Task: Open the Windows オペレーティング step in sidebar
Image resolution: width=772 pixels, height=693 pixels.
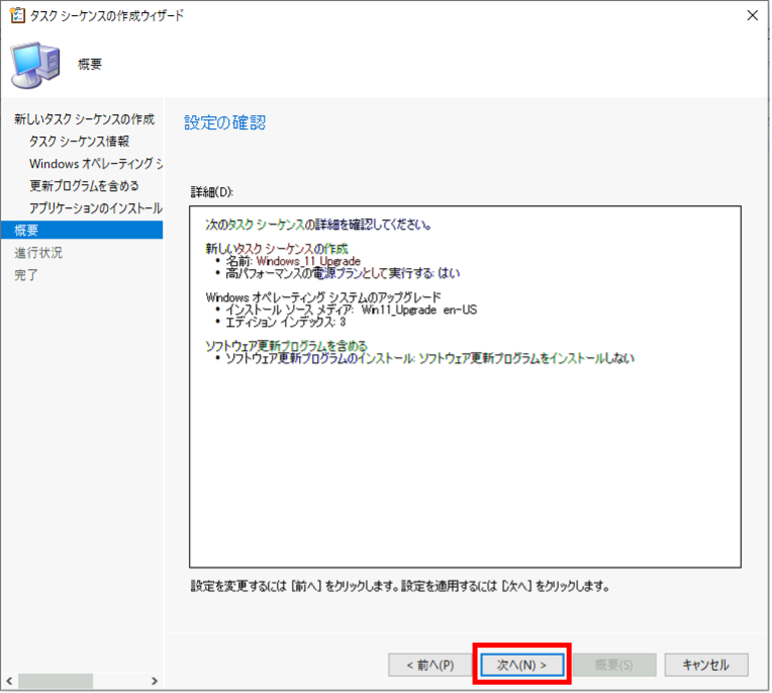Action: click(x=96, y=163)
